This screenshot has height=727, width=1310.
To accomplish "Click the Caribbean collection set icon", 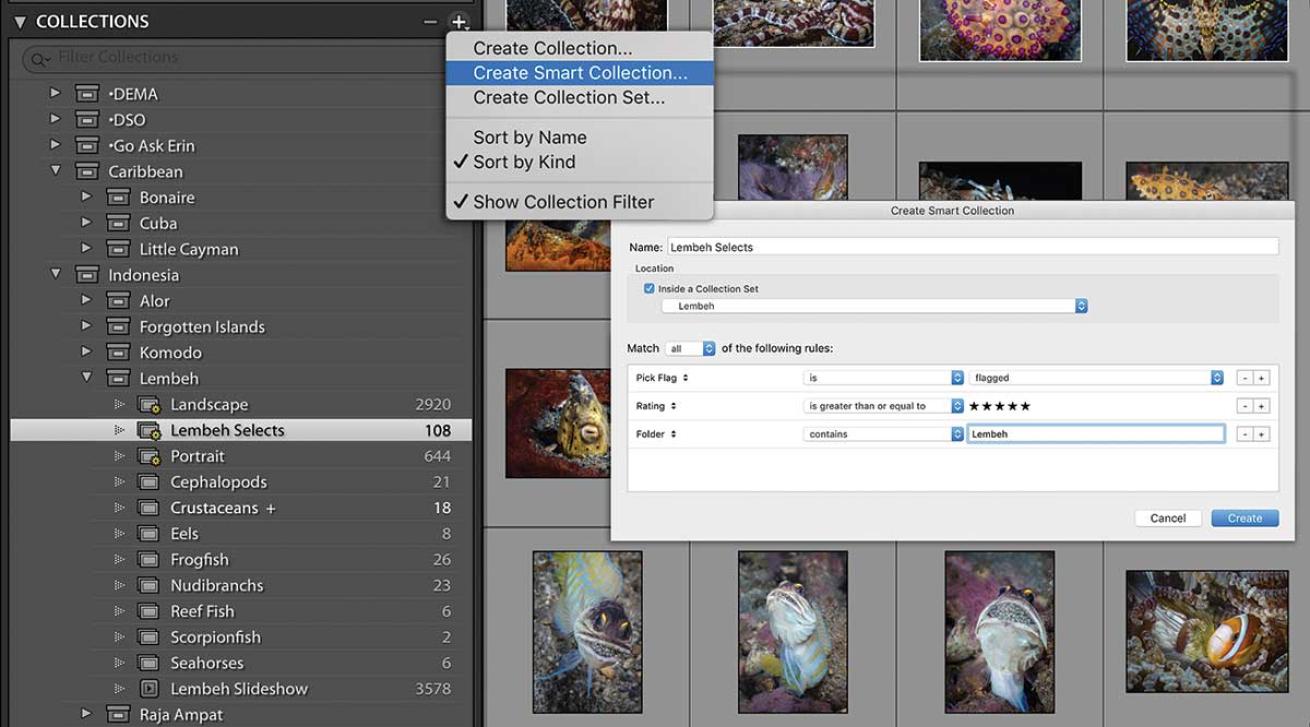I will pos(87,172).
